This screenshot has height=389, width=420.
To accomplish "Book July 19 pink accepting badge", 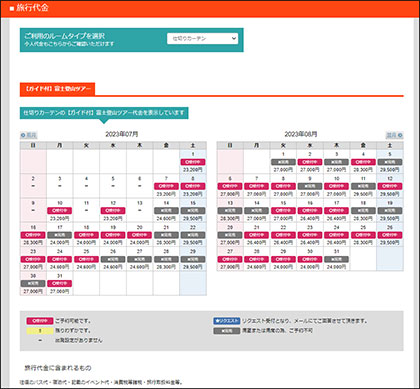I will click(113, 235).
